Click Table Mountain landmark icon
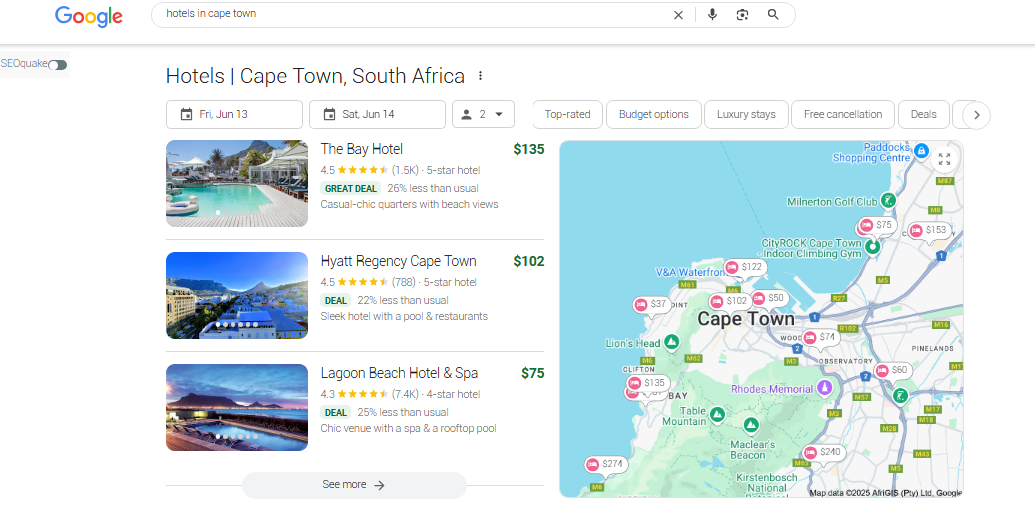This screenshot has height=521, width=1035. coord(718,414)
